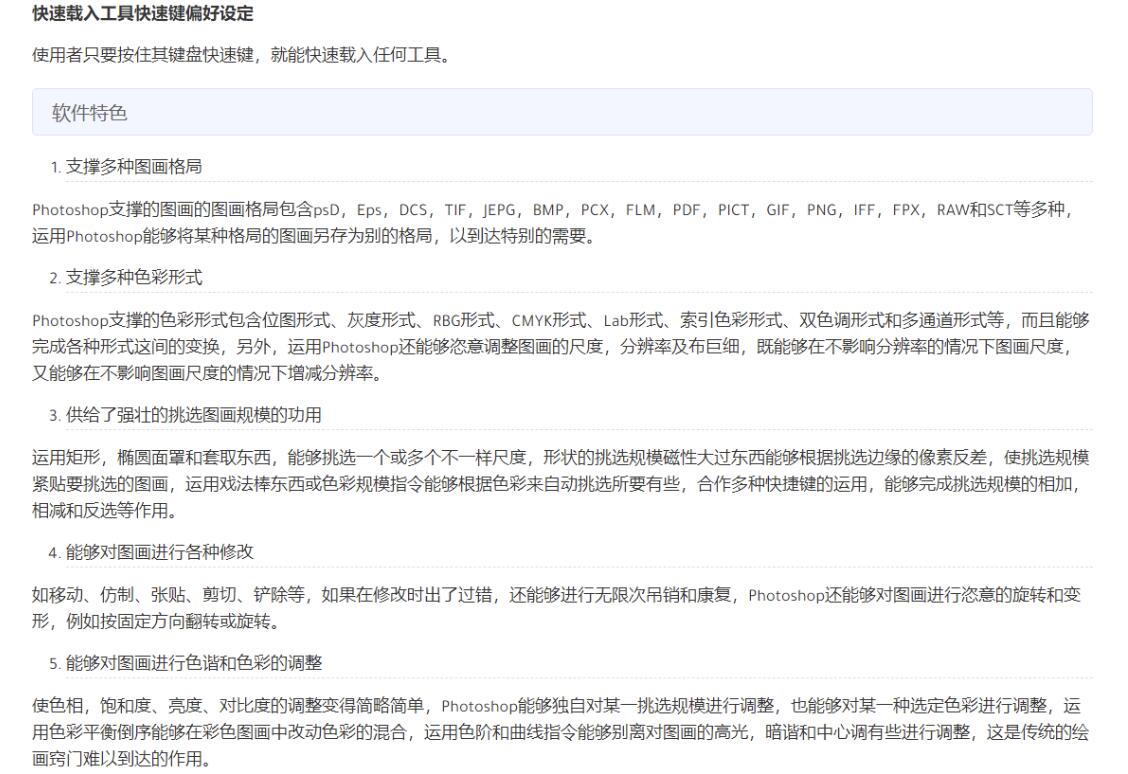Click list item 2. 支撑多种色彩形式

coord(126,278)
